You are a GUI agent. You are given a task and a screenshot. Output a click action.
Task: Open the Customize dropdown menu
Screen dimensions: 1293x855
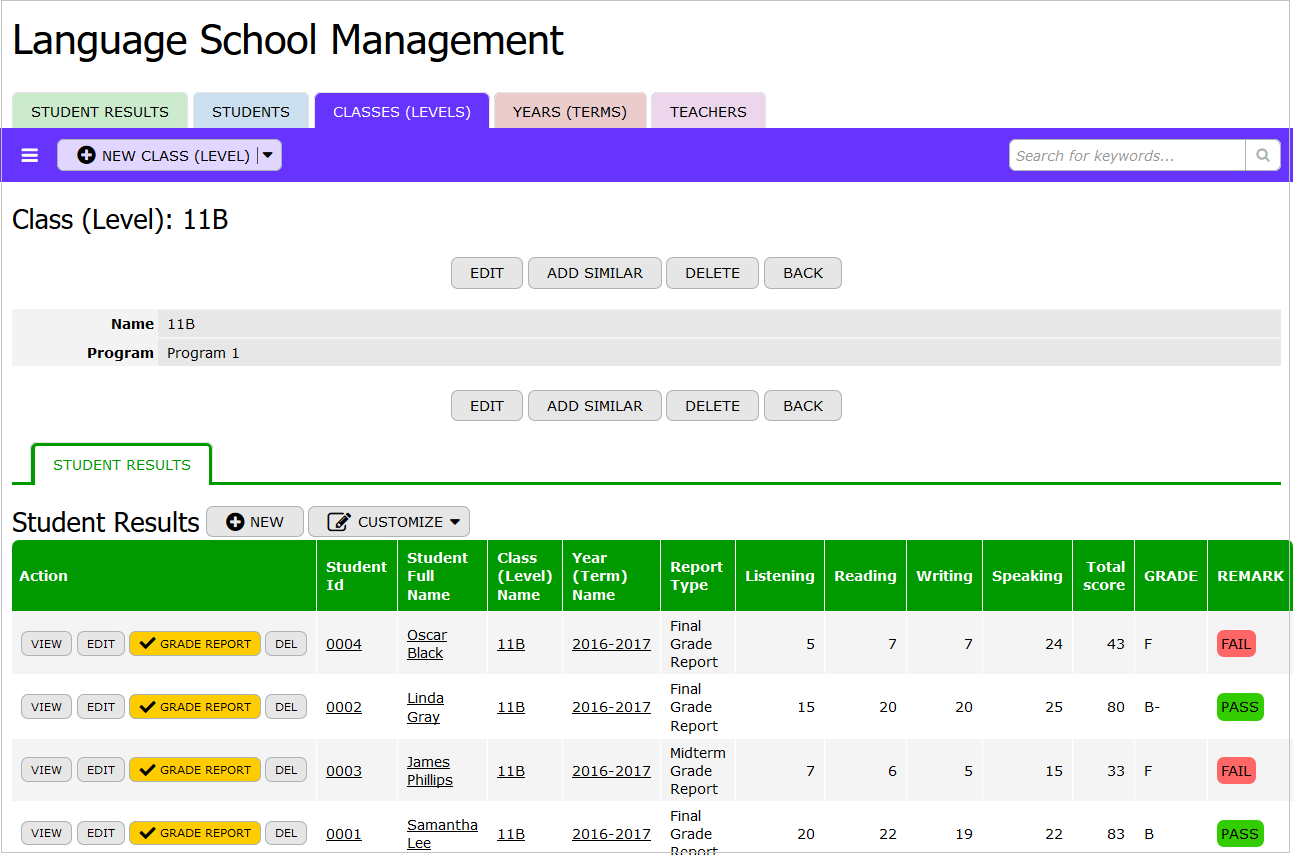pyautogui.click(x=388, y=522)
